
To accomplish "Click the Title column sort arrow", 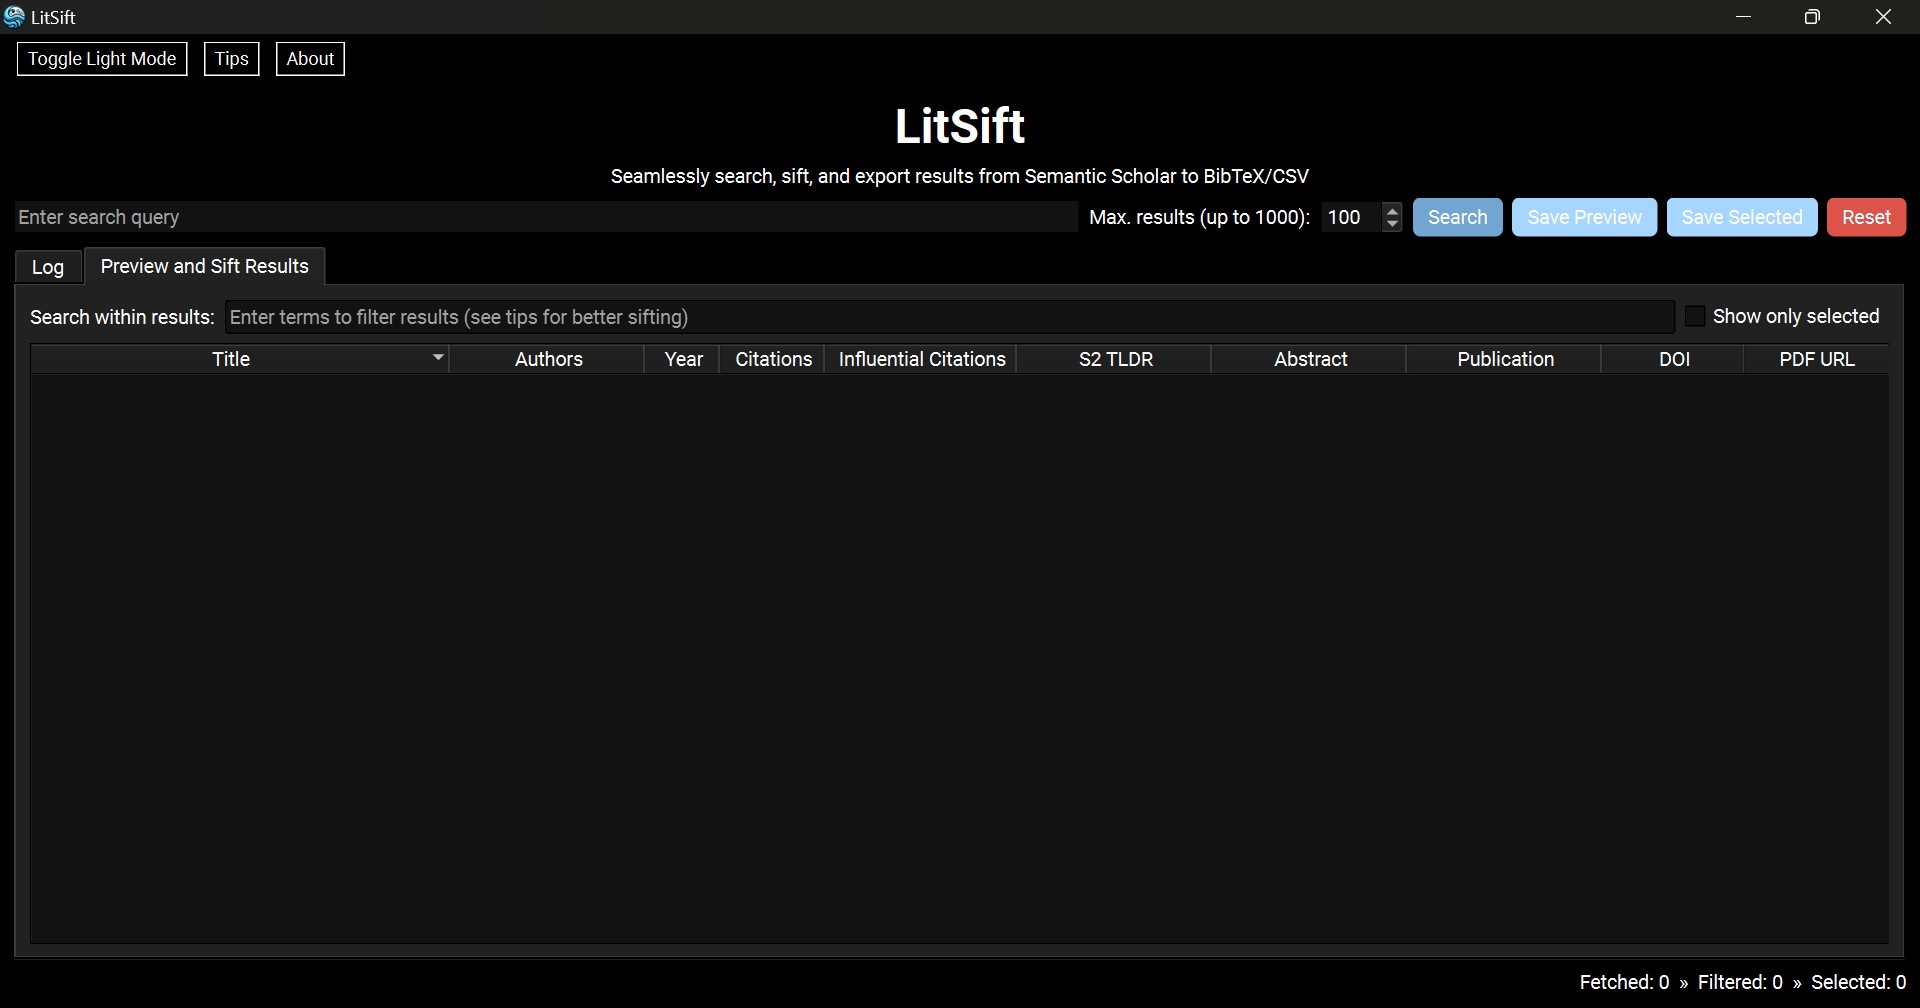I will 438,357.
